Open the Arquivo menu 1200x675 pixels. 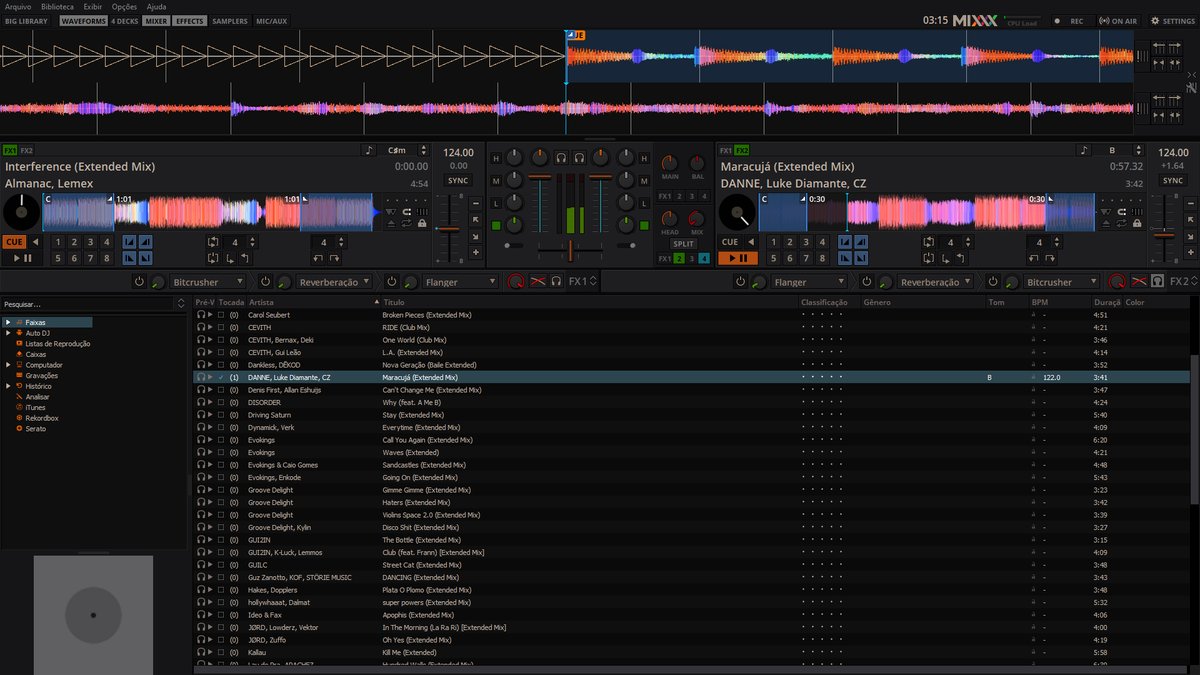(x=18, y=6)
